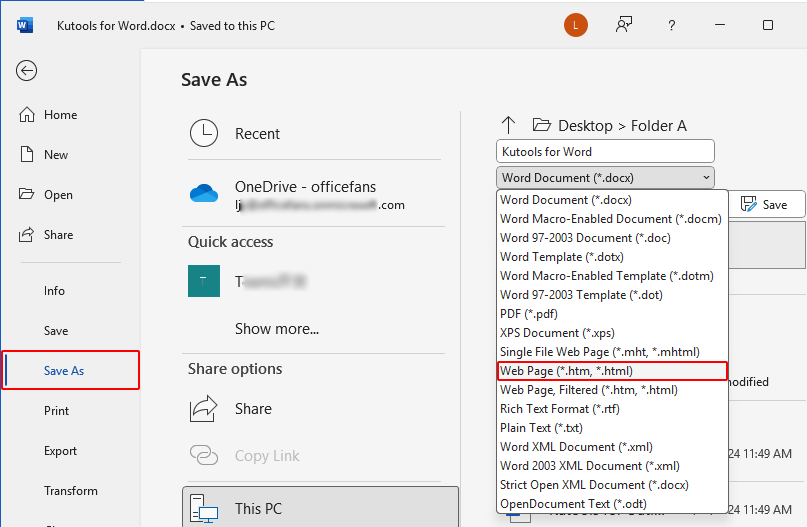Go to the Print tab
The height and width of the screenshot is (527, 807).
point(57,411)
